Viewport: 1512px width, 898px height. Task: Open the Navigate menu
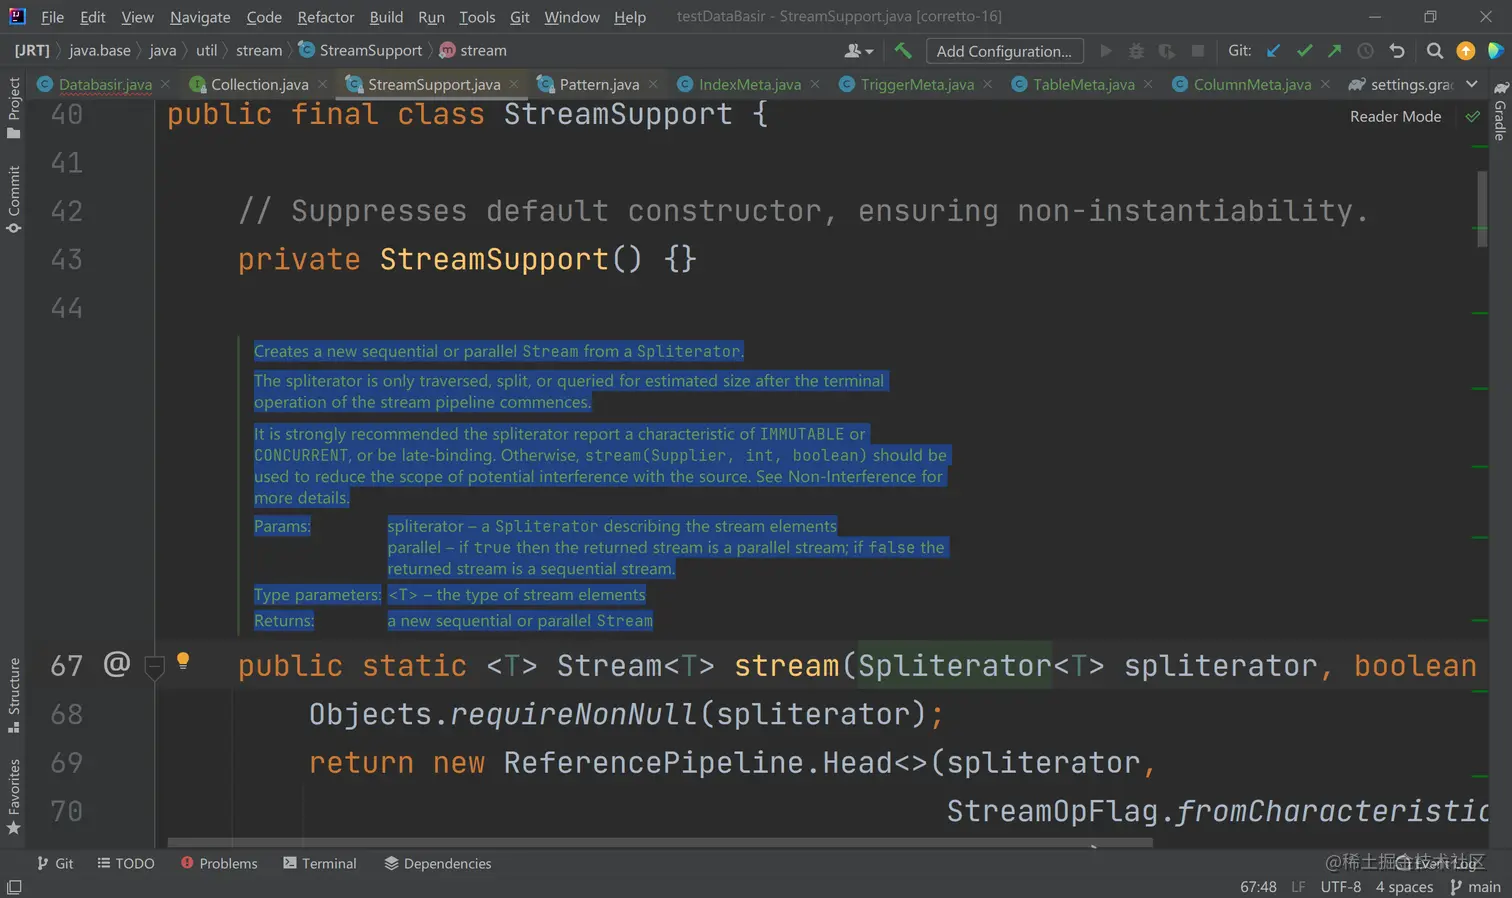point(200,17)
